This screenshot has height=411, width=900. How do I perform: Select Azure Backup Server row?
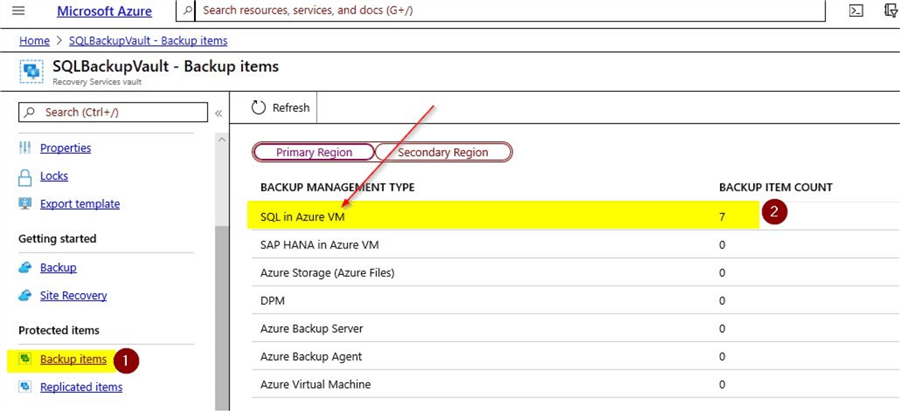[575, 329]
